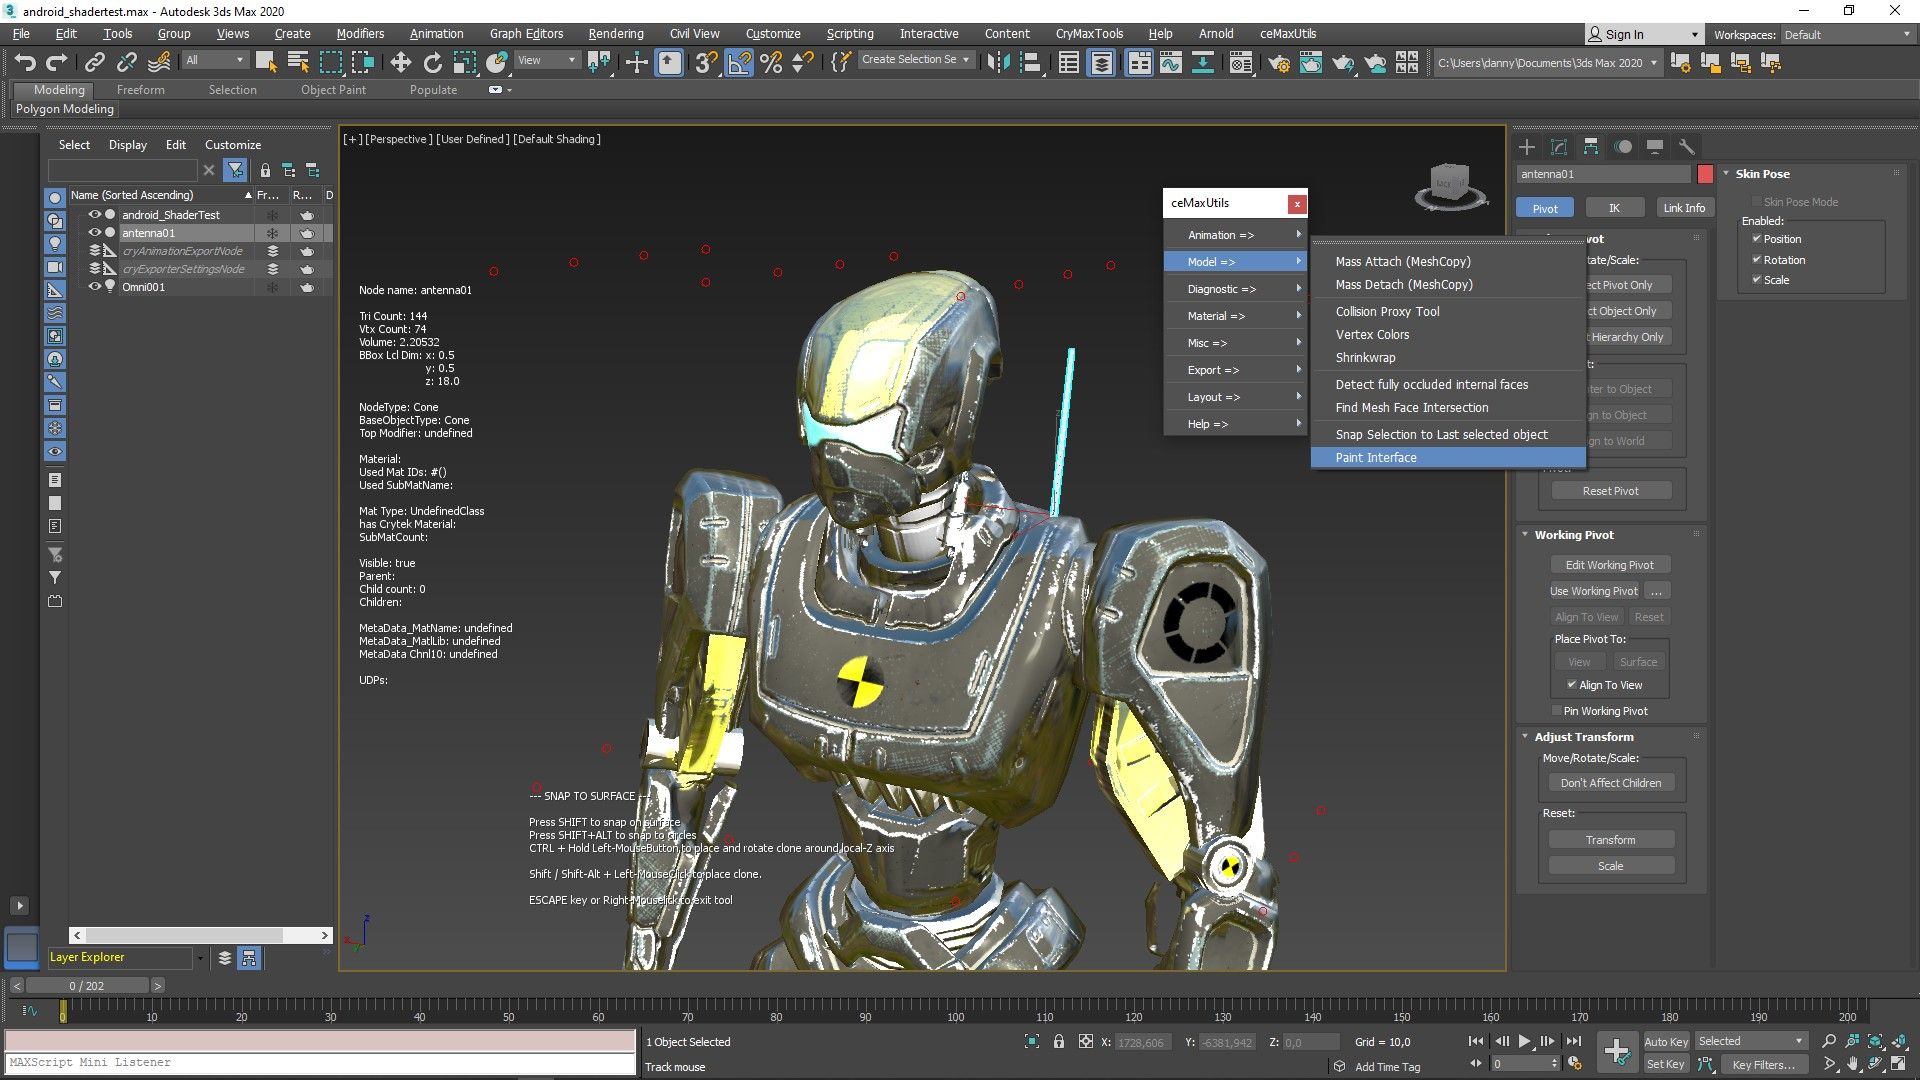Click the Reset Pivot button

pos(1611,490)
